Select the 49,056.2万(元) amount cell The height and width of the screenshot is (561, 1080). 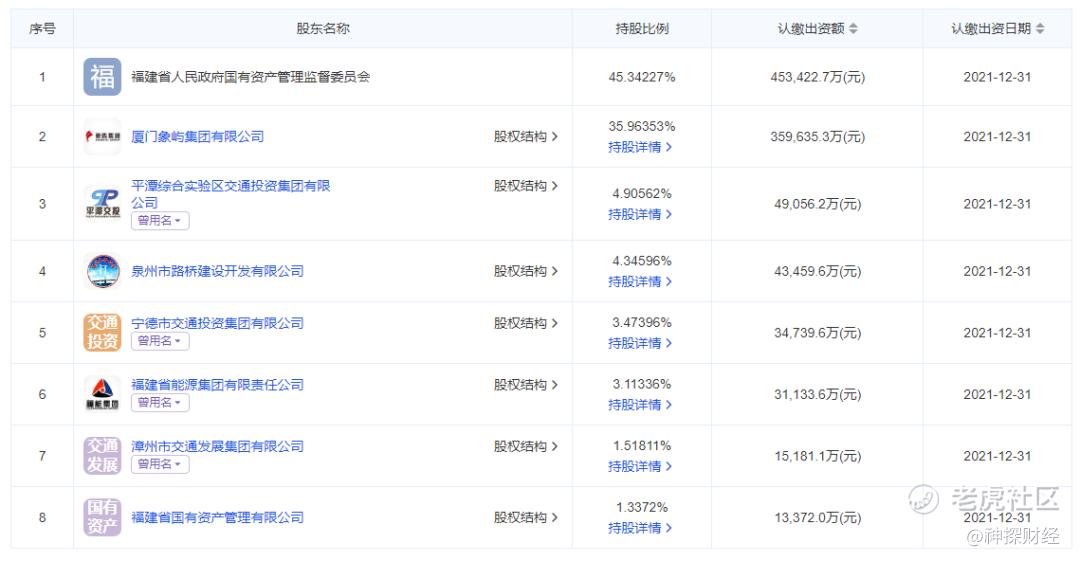point(818,204)
